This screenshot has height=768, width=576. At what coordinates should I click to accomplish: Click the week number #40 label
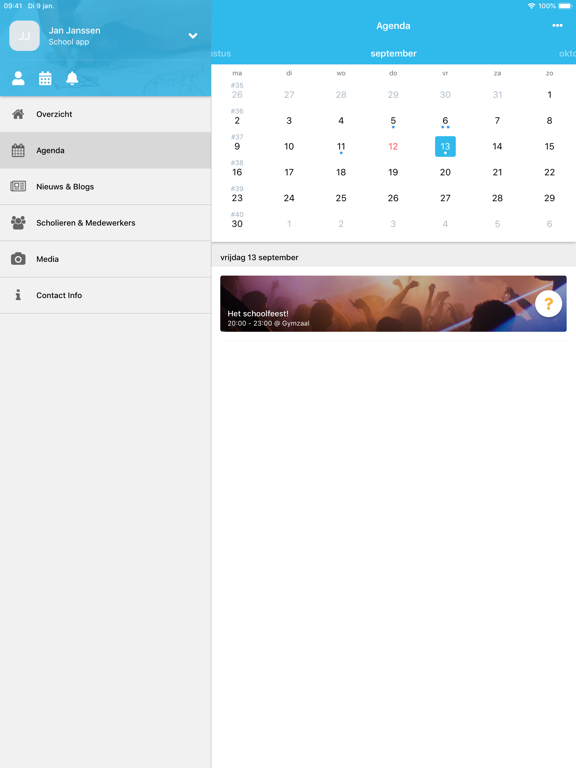[x=237, y=214]
